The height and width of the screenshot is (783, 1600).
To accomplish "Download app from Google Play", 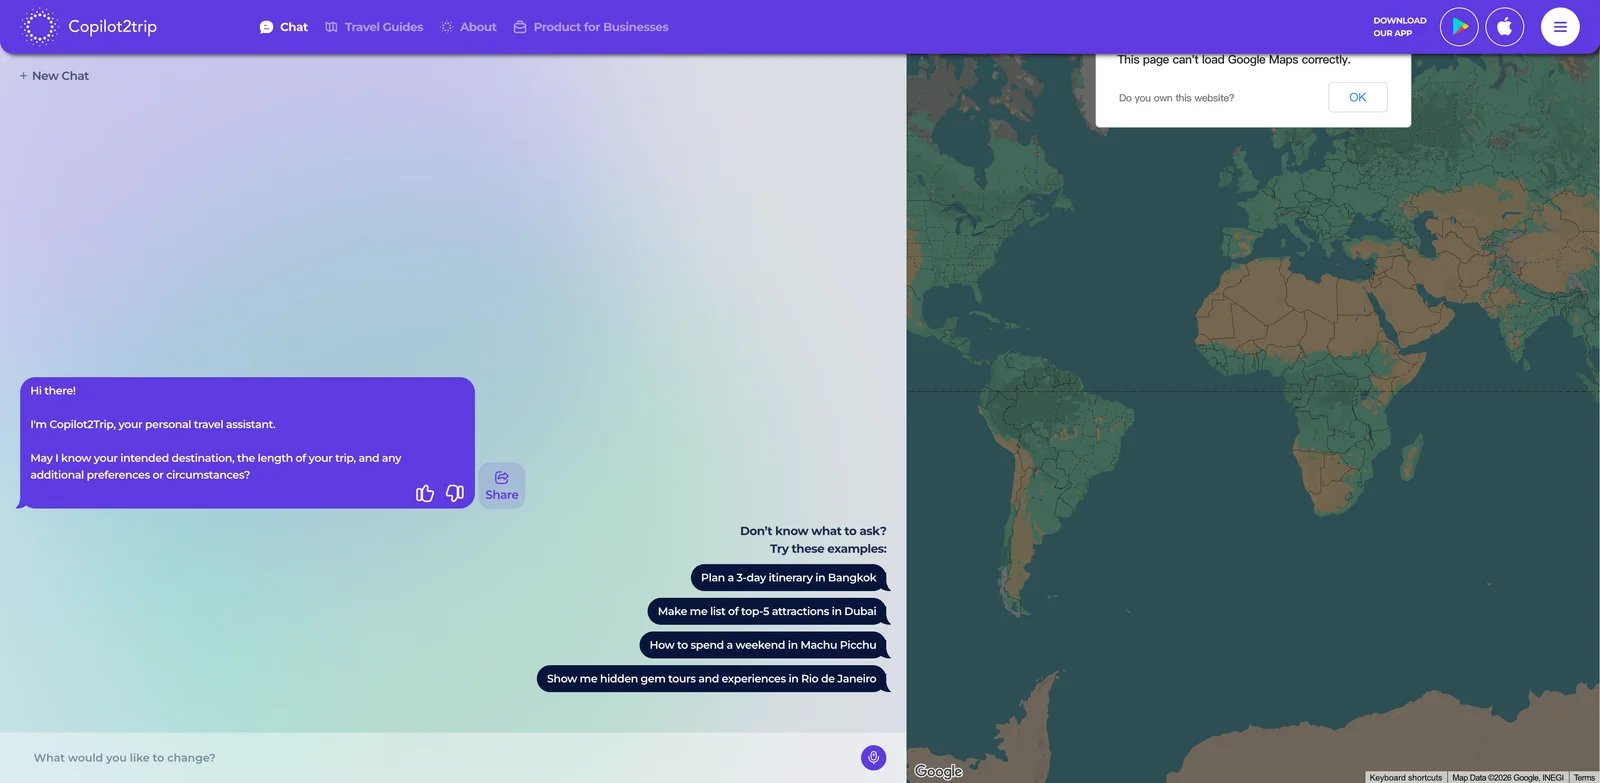I will (x=1459, y=27).
